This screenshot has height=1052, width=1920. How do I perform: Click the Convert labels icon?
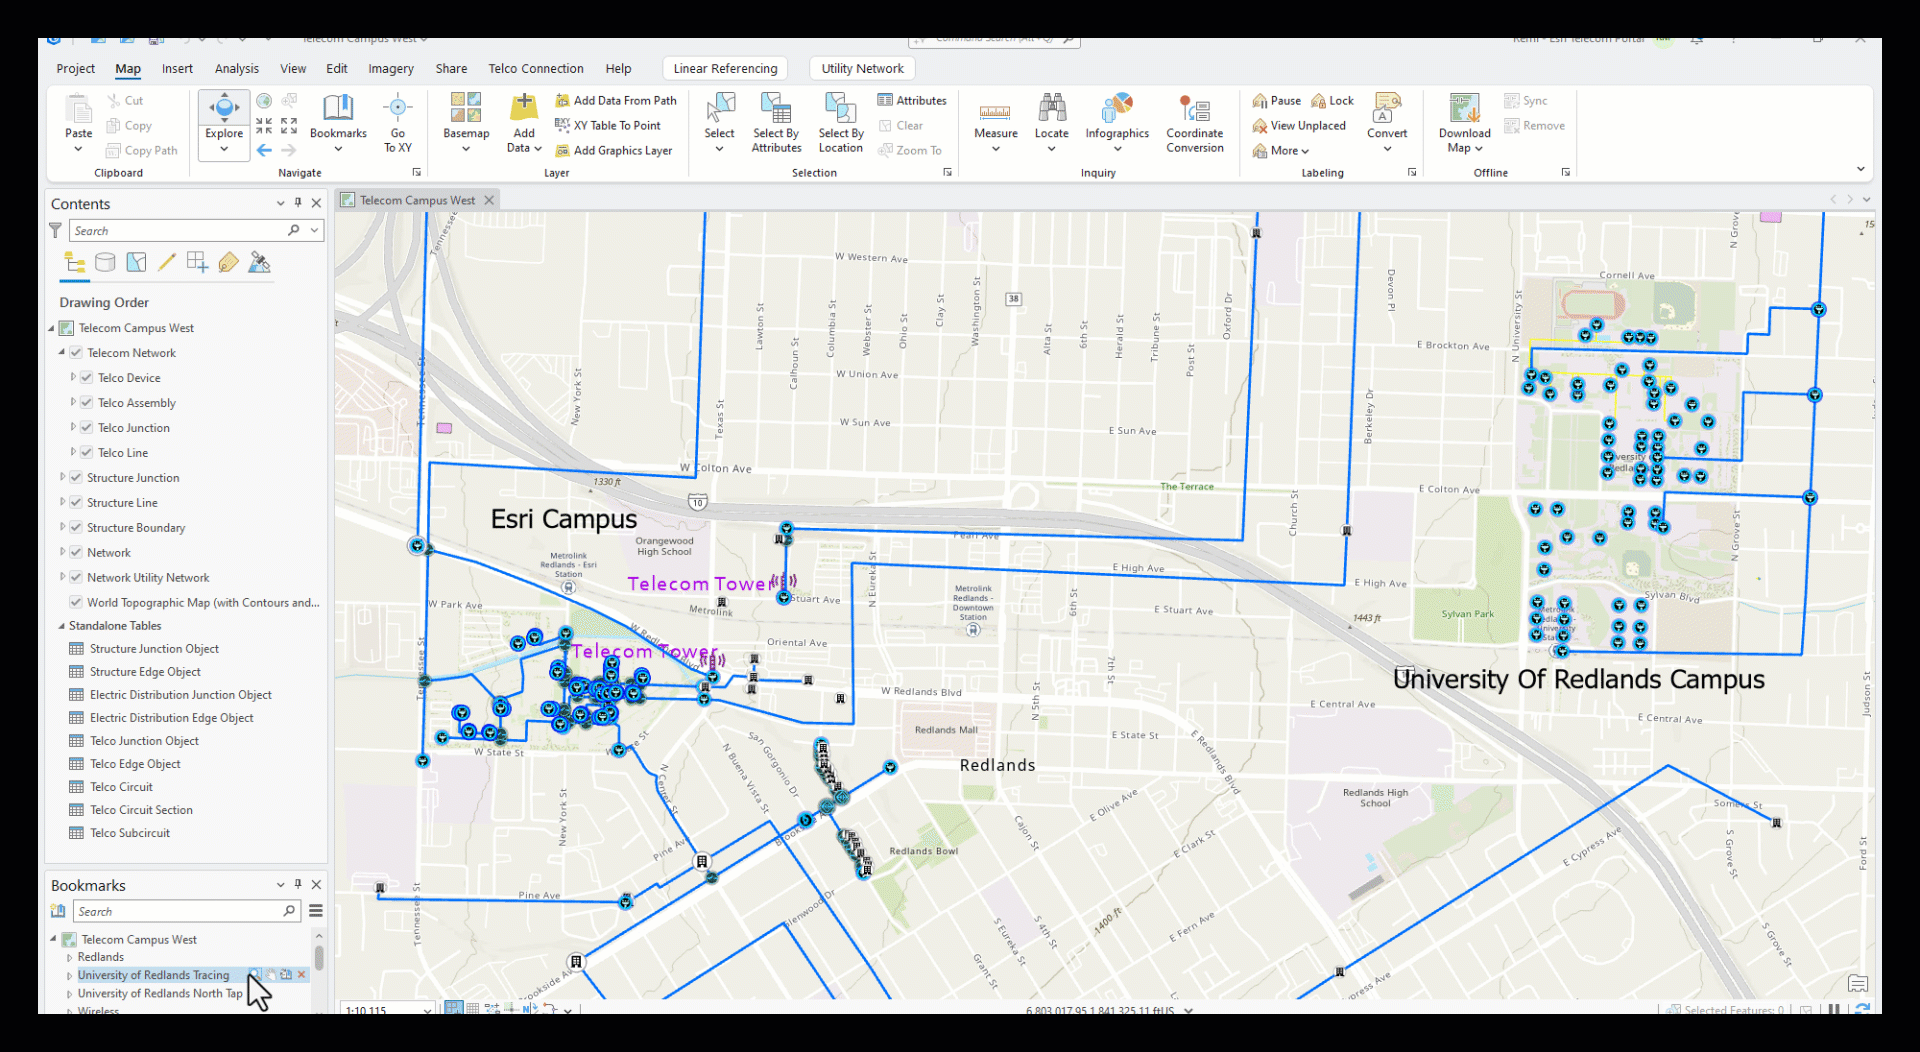coord(1387,107)
